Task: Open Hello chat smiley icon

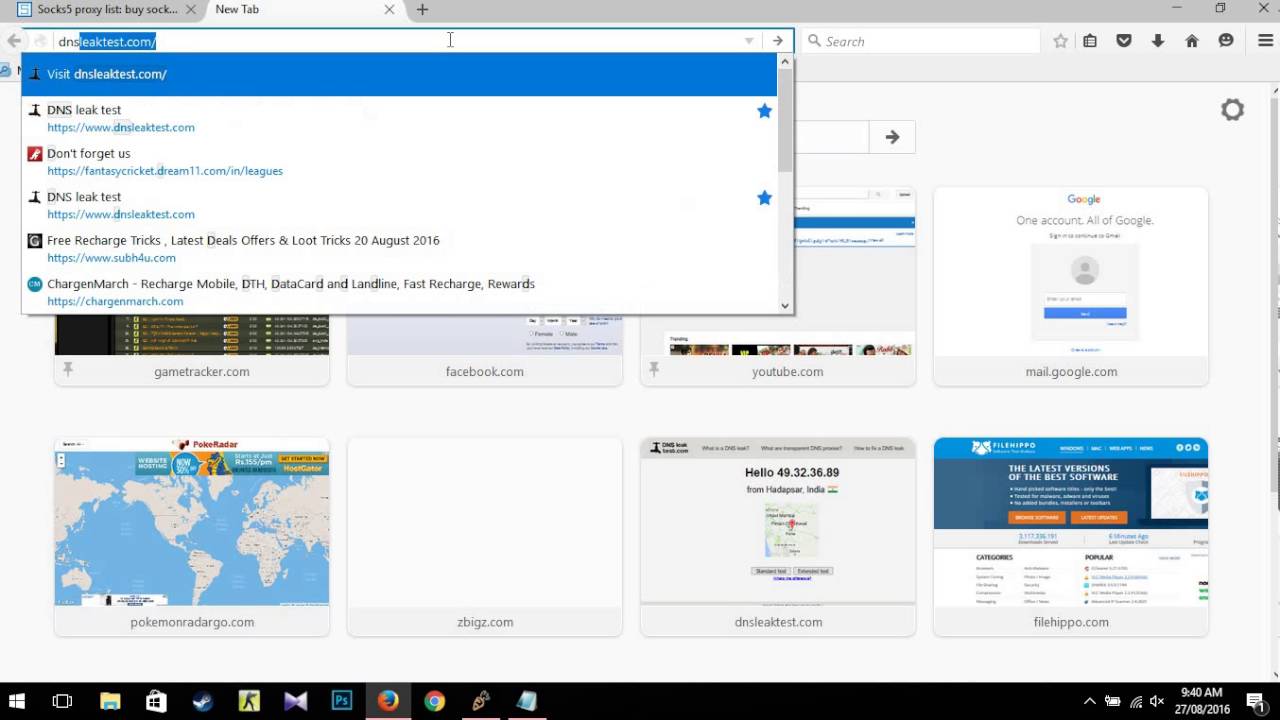Action: pyautogui.click(x=1226, y=41)
